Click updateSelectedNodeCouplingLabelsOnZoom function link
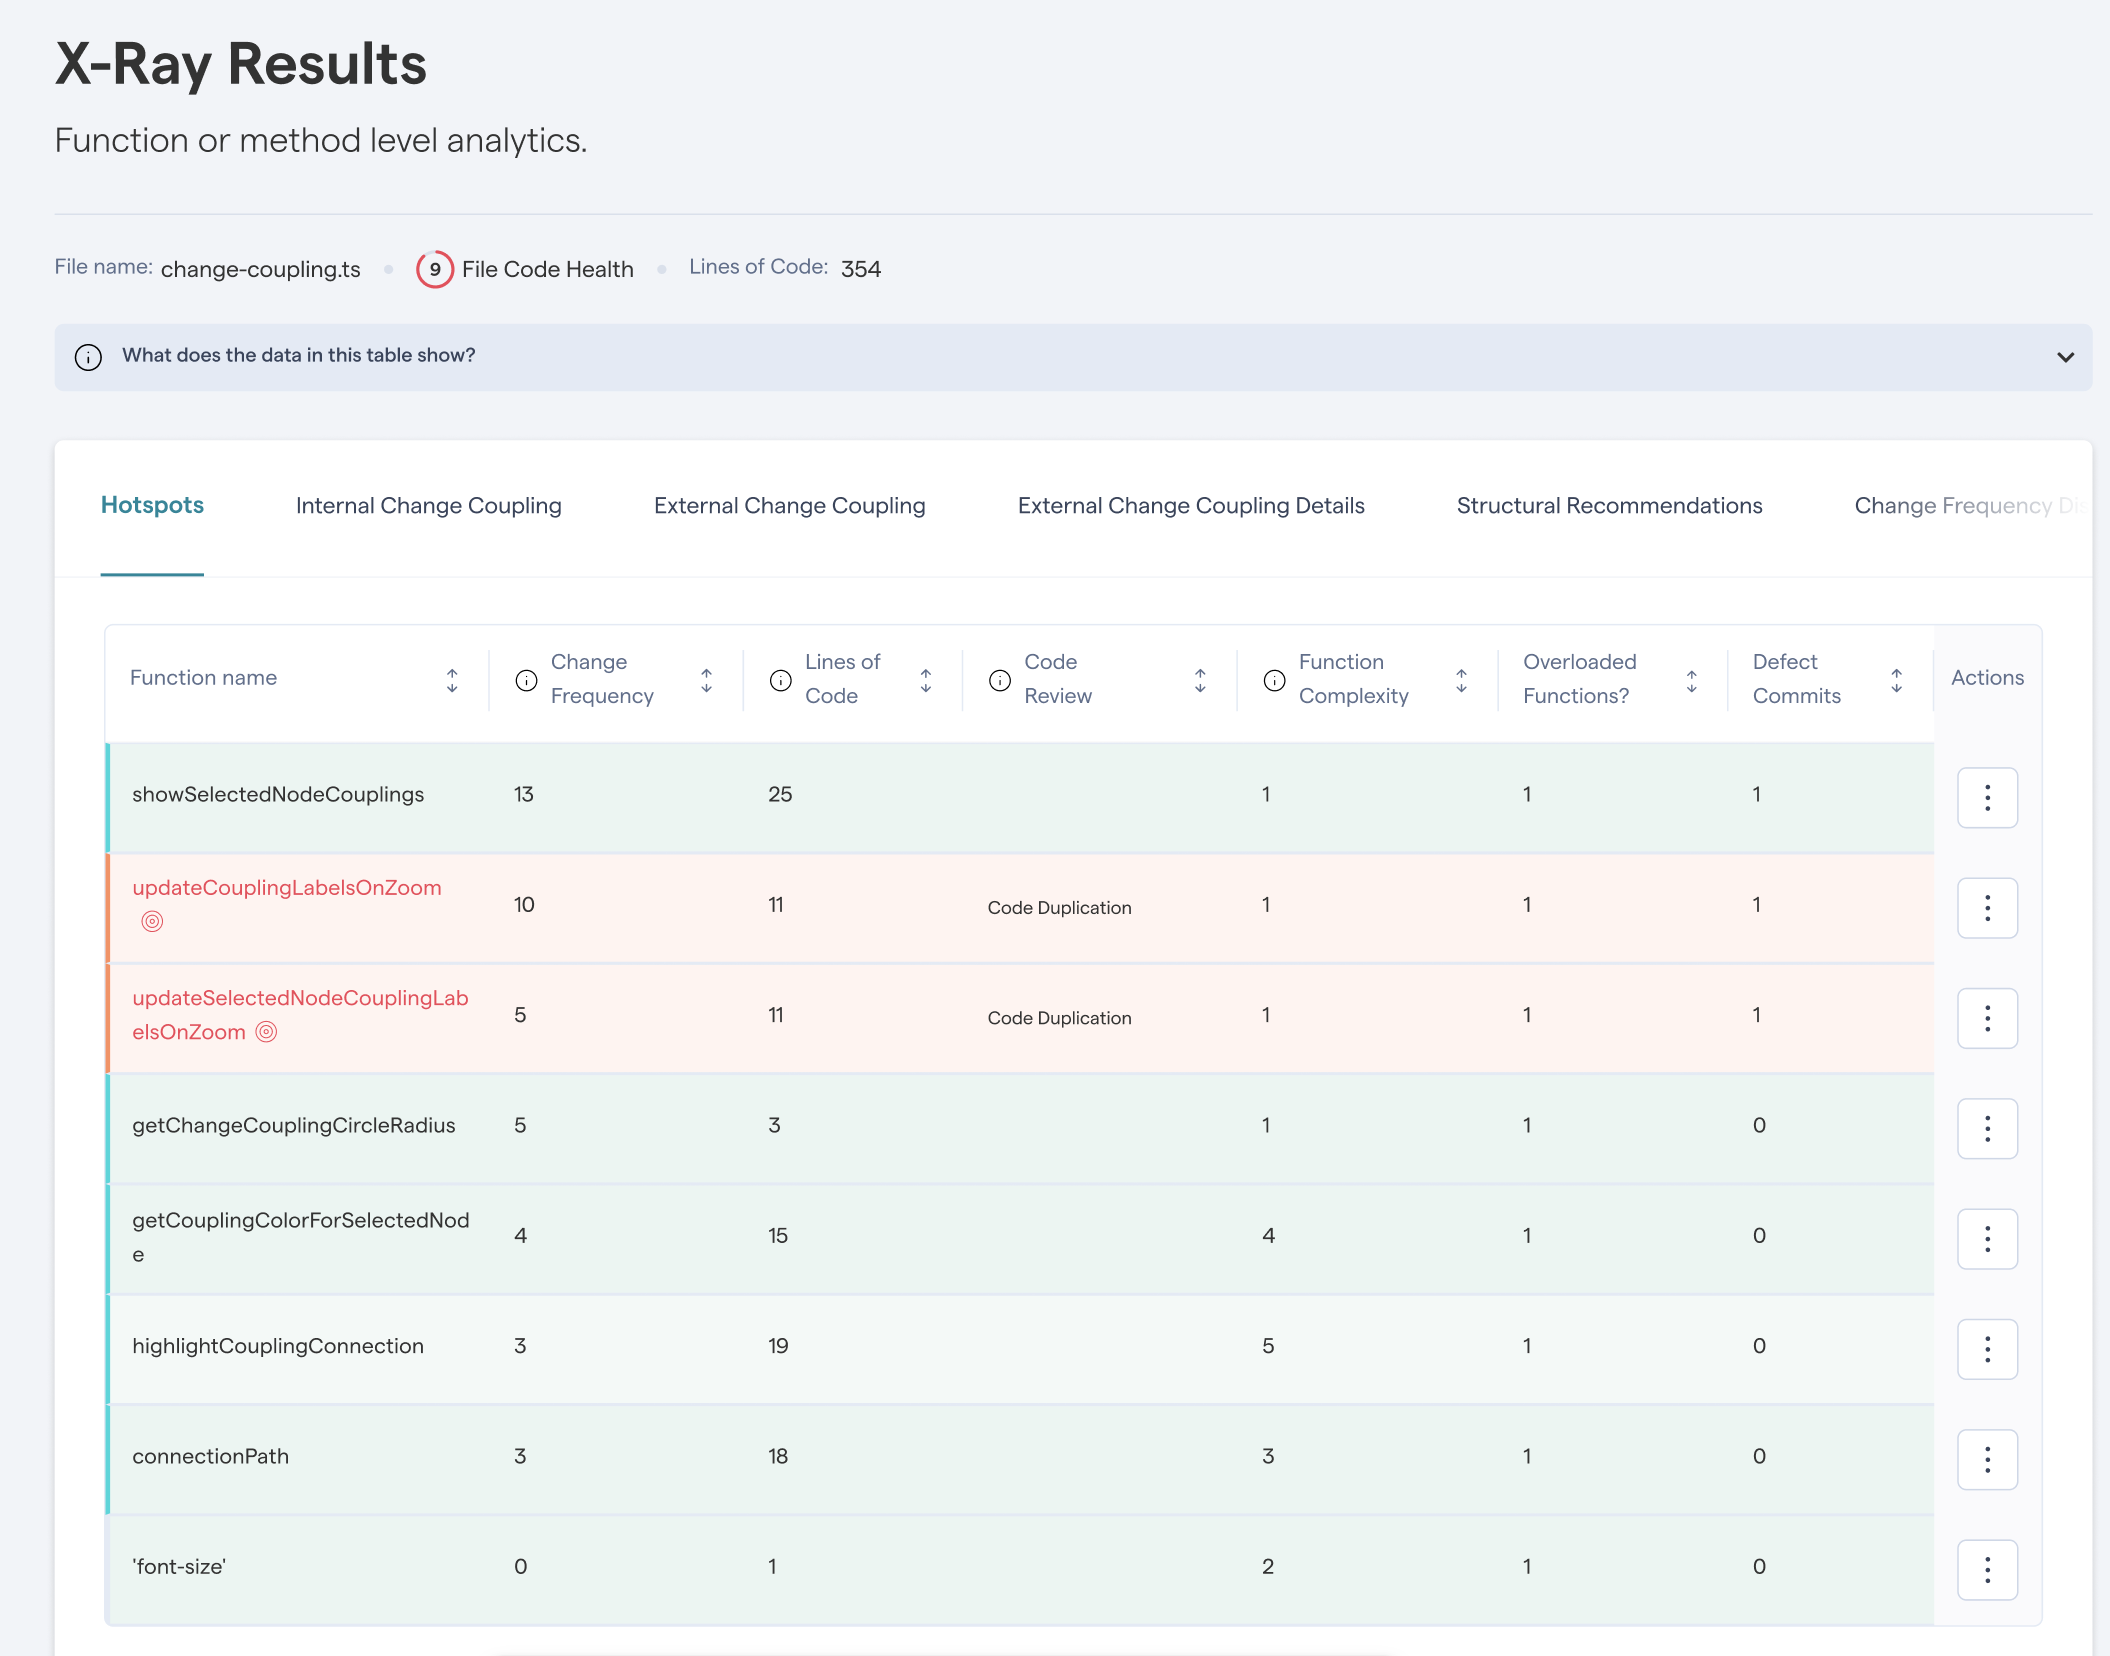Image resolution: width=2110 pixels, height=1656 pixels. point(300,1015)
